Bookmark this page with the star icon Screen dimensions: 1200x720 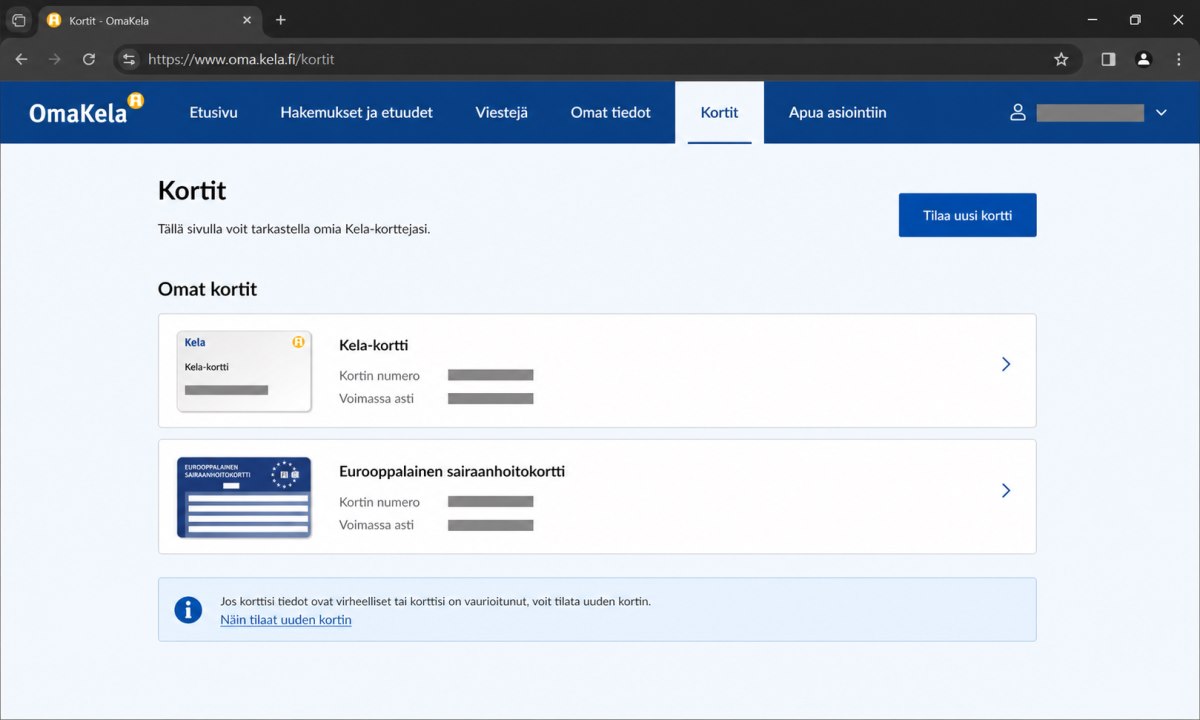pyautogui.click(x=1061, y=59)
